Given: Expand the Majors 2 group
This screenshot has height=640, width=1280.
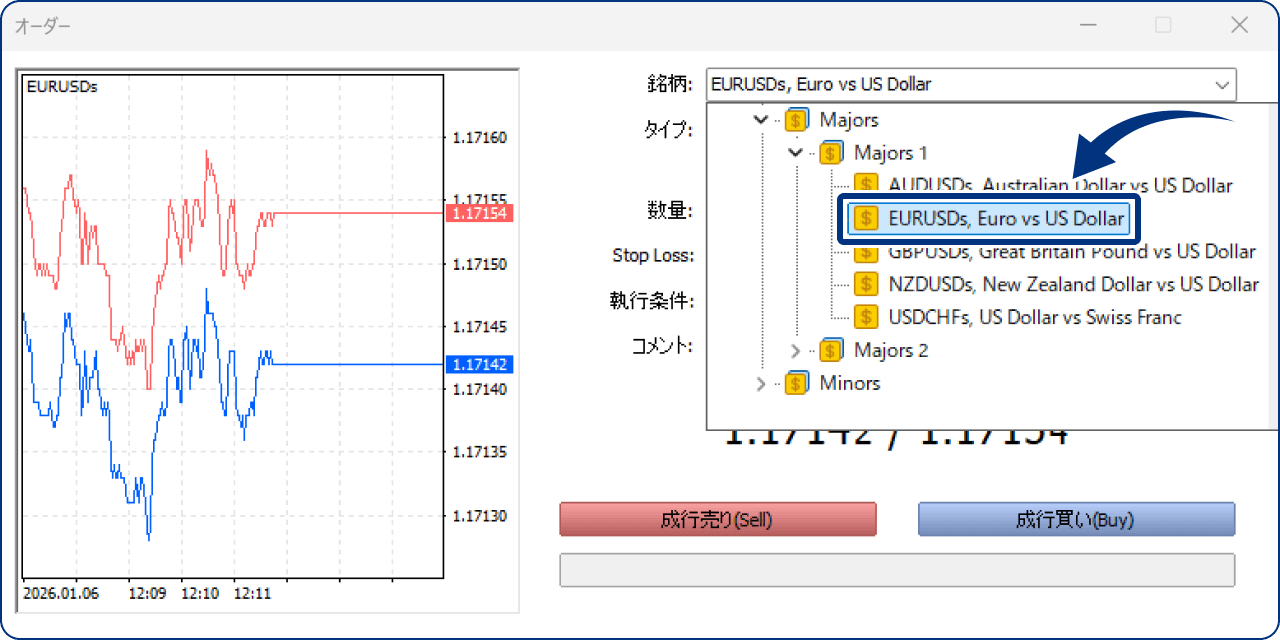Looking at the screenshot, I should click(x=795, y=350).
